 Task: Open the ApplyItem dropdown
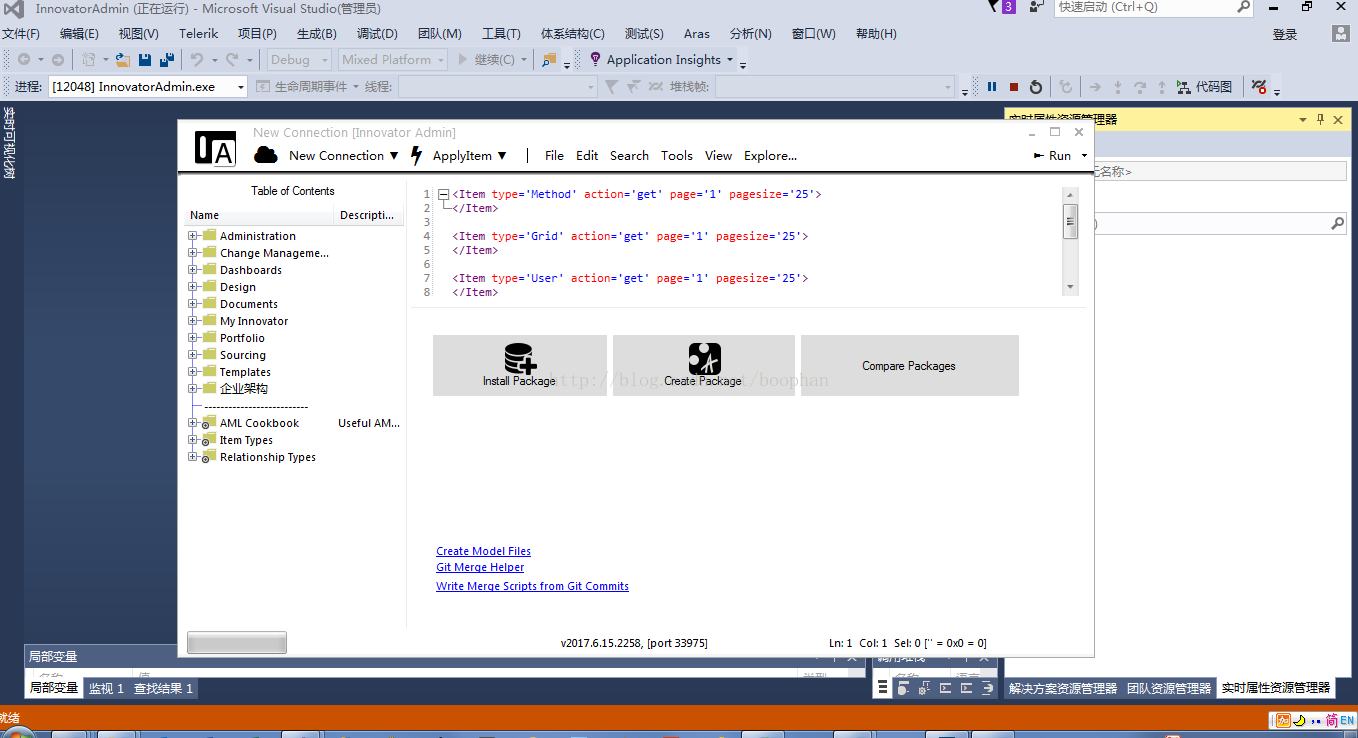[x=469, y=156]
